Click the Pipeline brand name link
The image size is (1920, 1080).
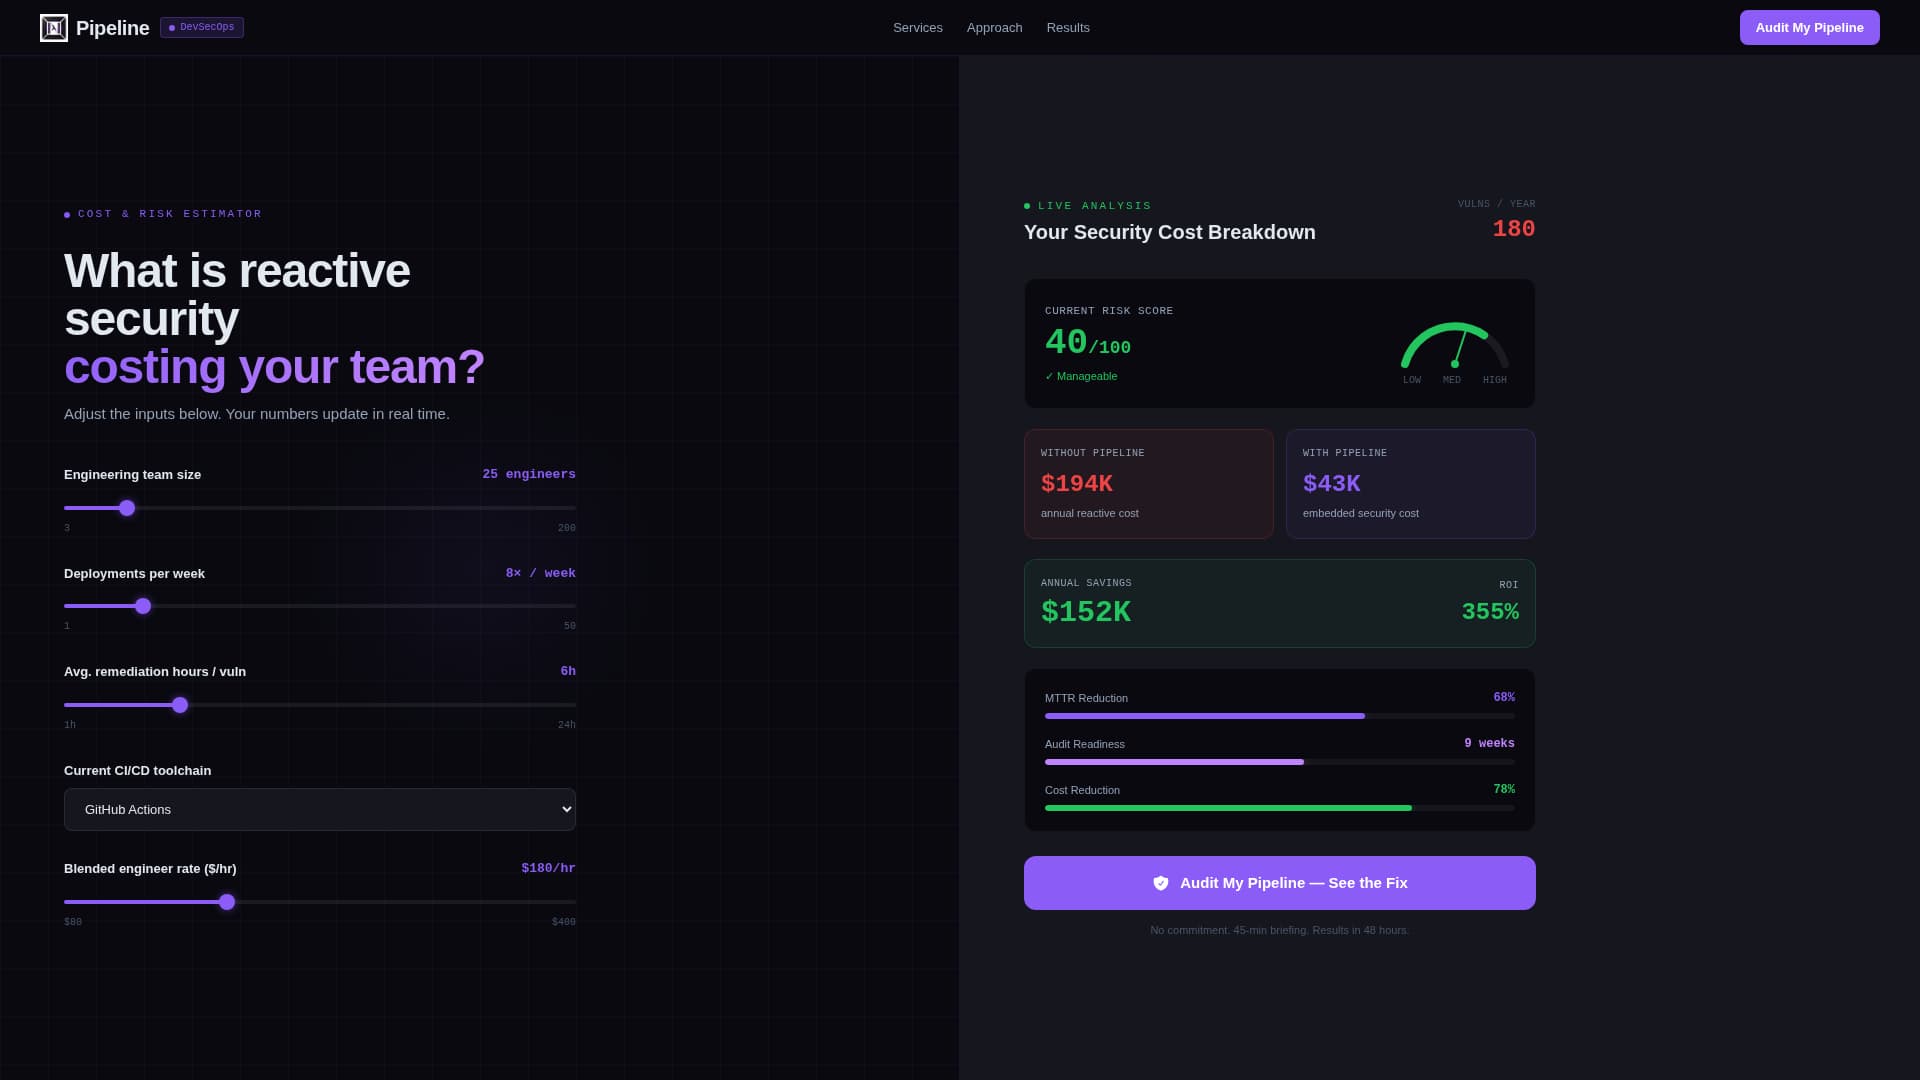[x=112, y=28]
